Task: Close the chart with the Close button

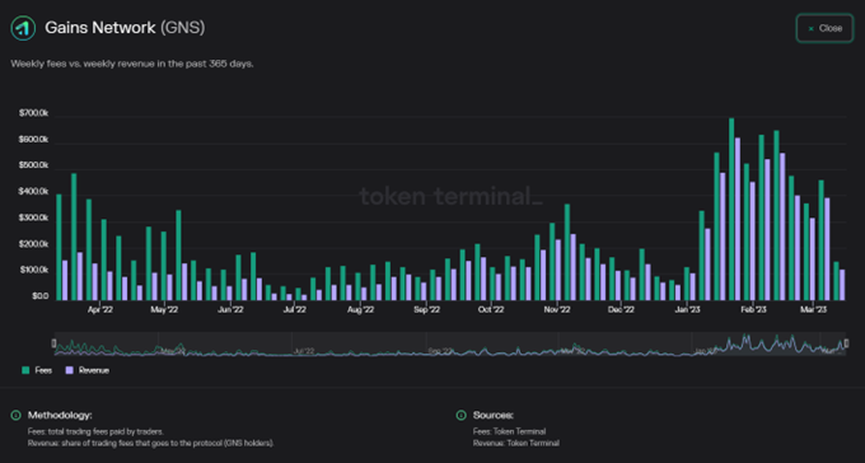Action: point(824,29)
